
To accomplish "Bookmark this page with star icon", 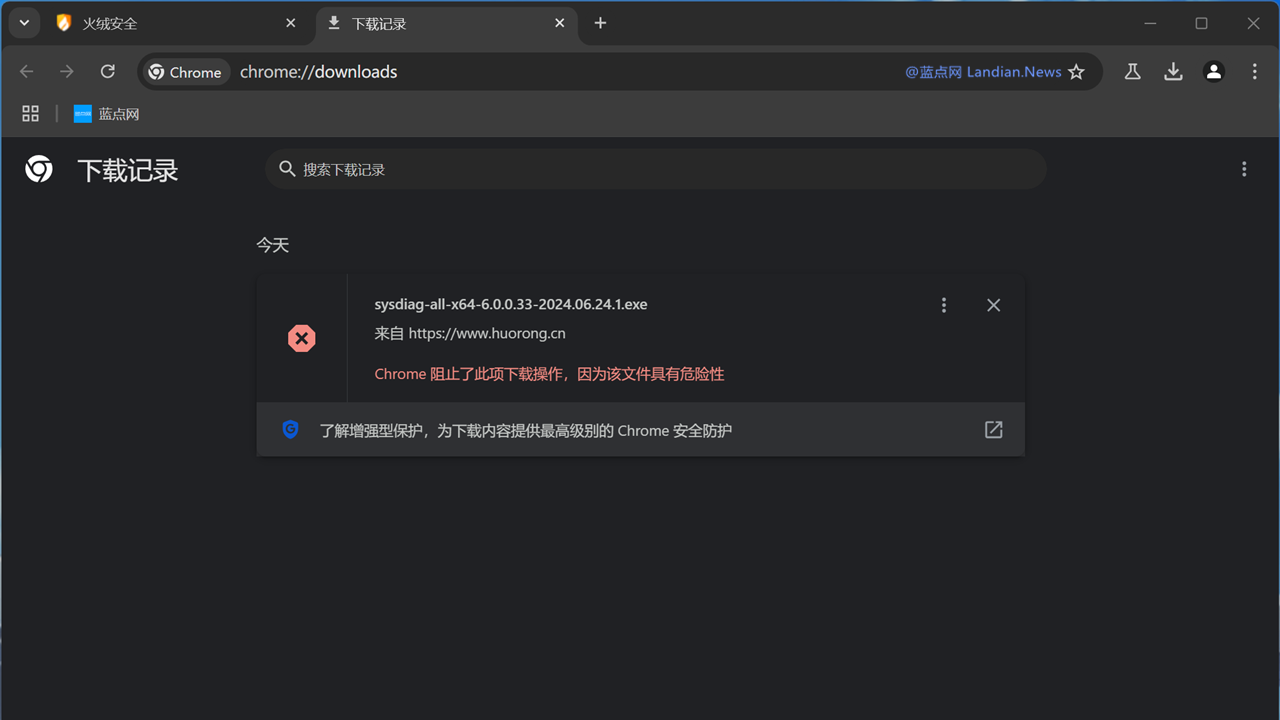I will 1076,72.
